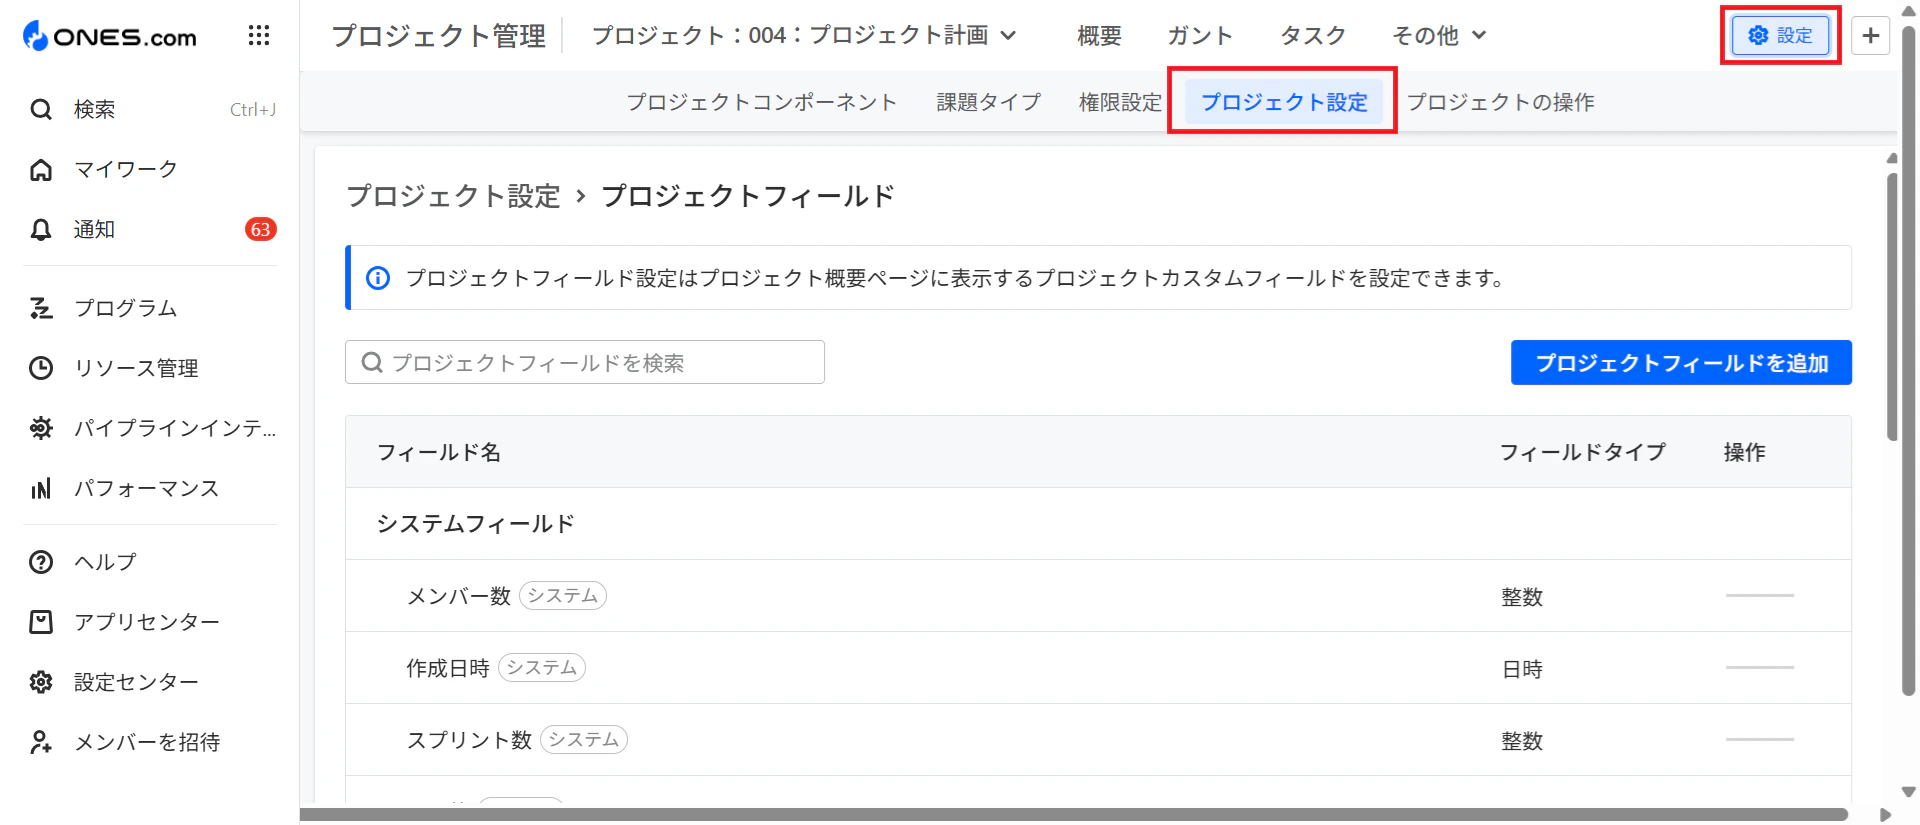Click メンバーを招待 link
Screen dimensions: 1920x825
click(147, 742)
